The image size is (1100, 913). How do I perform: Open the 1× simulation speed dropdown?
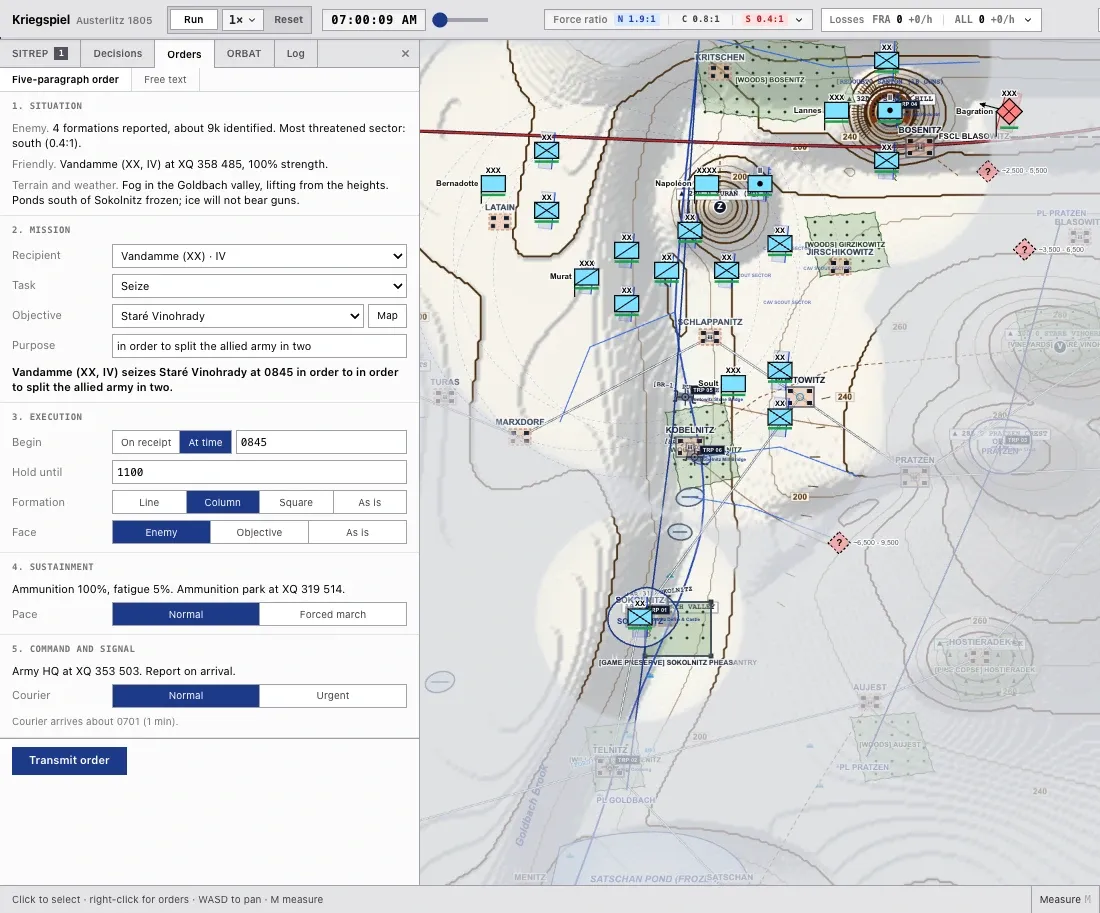pos(242,20)
